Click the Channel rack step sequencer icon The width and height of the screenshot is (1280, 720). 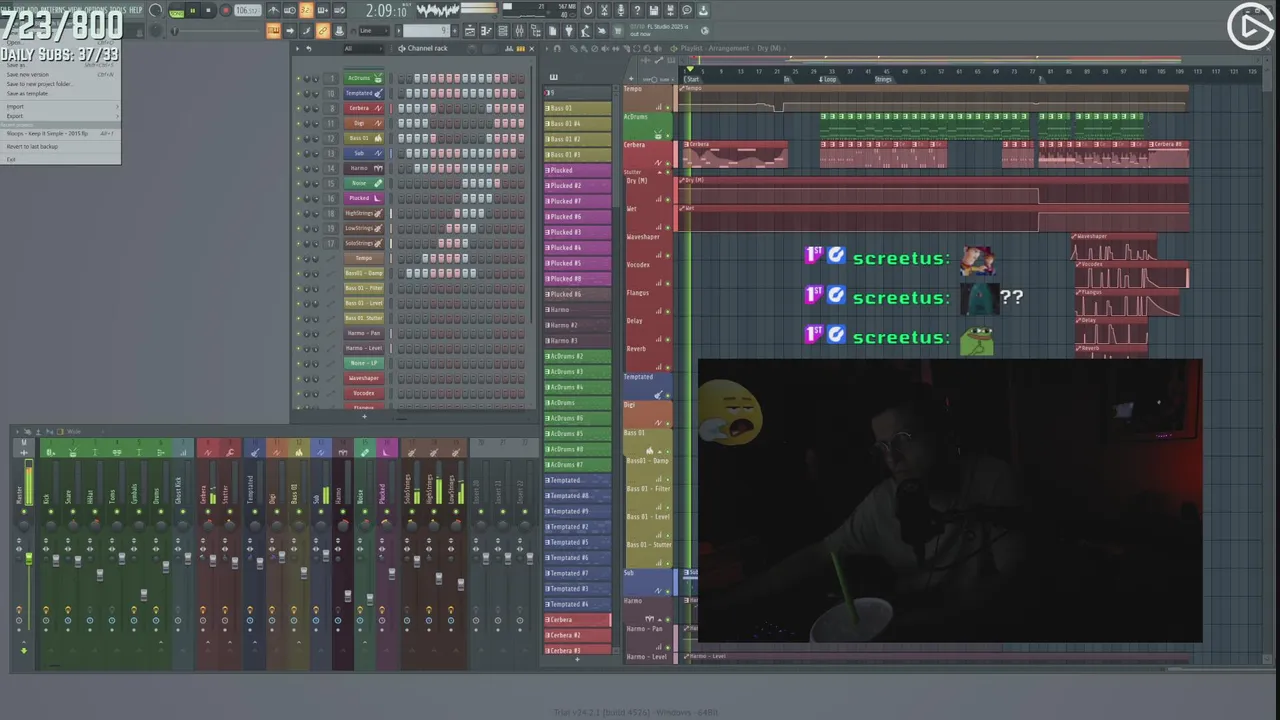click(520, 48)
